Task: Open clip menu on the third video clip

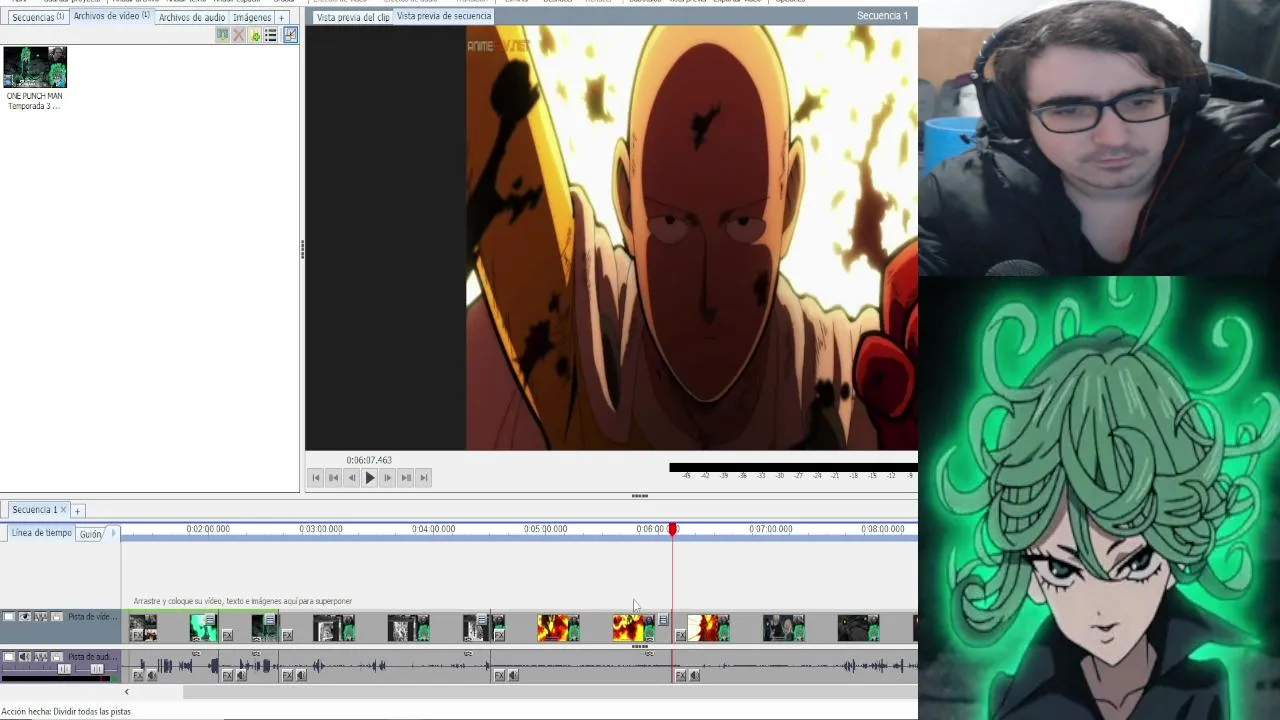Action: (269, 619)
